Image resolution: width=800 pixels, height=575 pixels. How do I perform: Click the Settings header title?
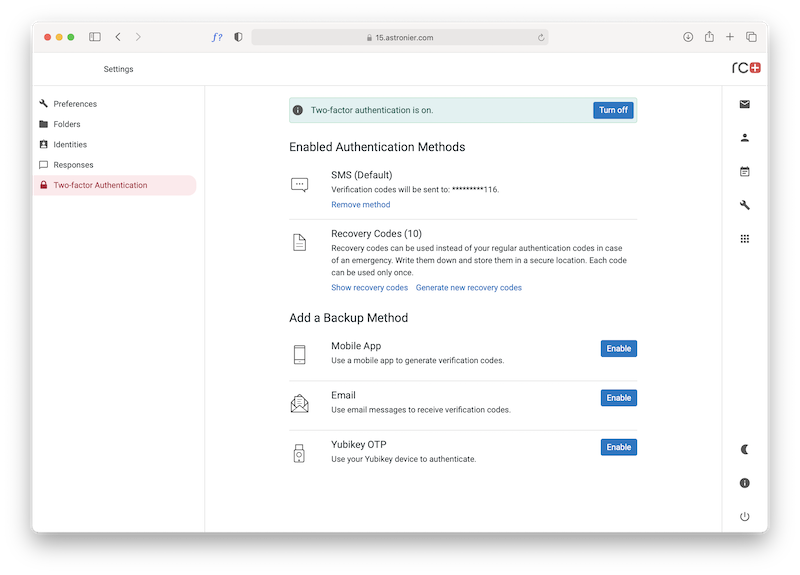point(118,69)
